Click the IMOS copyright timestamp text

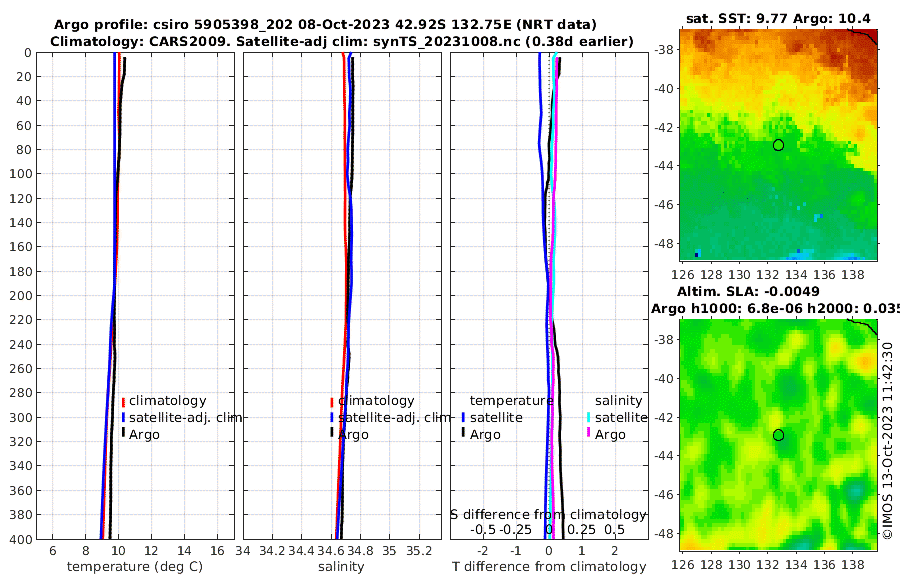point(887,440)
